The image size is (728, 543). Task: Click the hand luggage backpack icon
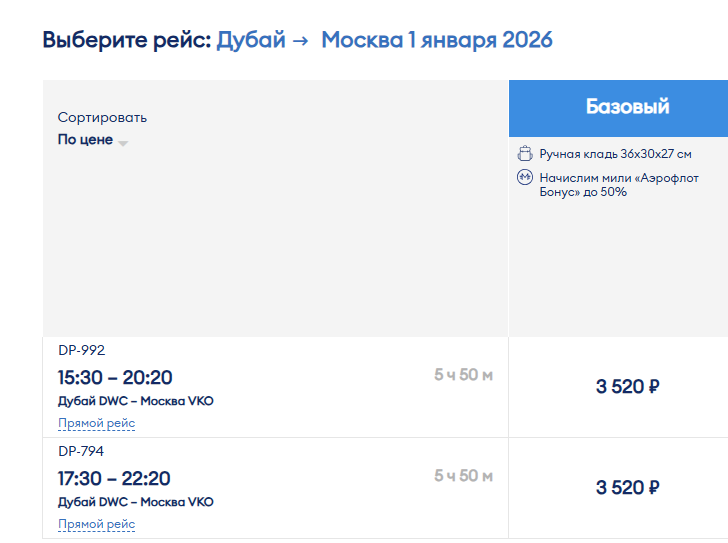point(525,154)
